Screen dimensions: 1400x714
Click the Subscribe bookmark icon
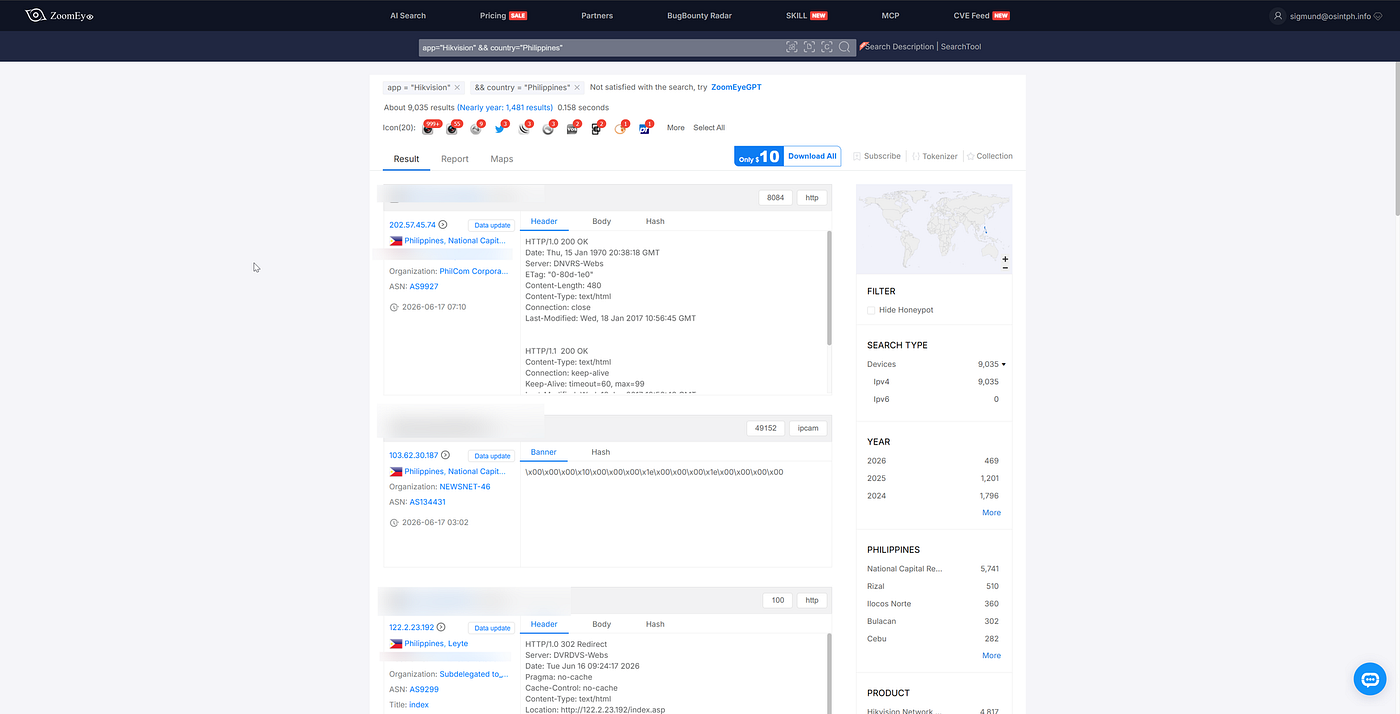point(857,156)
